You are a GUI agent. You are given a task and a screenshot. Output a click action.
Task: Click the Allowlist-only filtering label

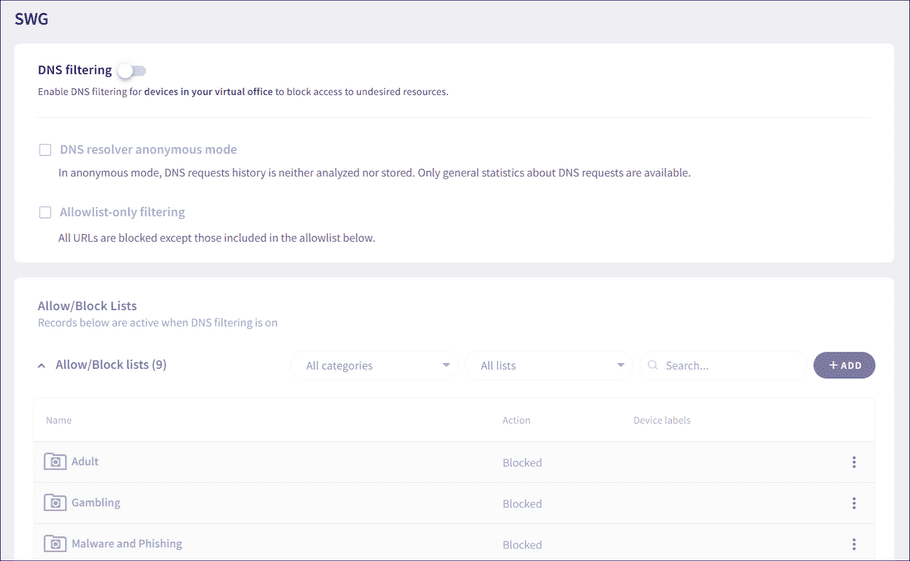tap(122, 212)
